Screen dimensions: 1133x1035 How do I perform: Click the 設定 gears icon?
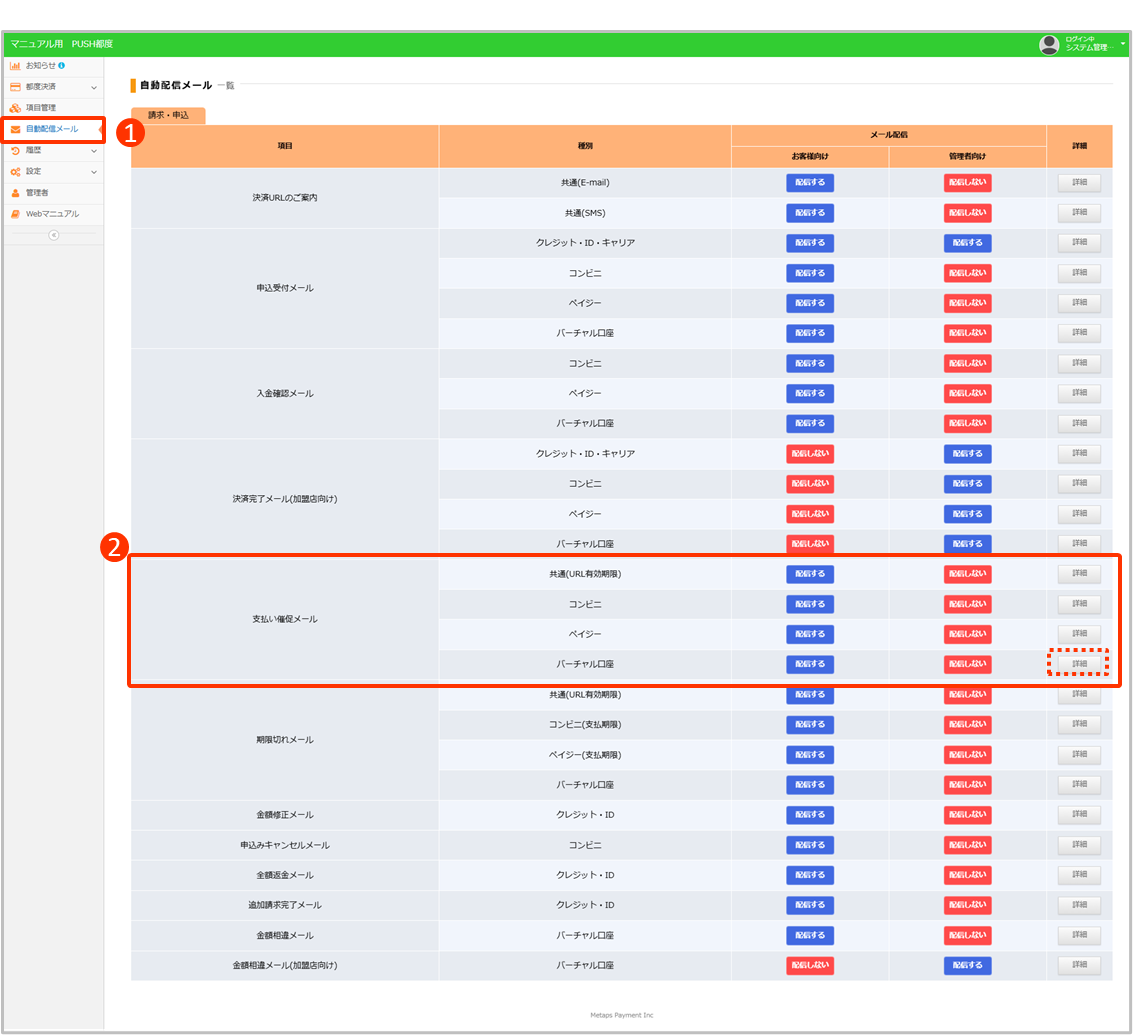15,172
